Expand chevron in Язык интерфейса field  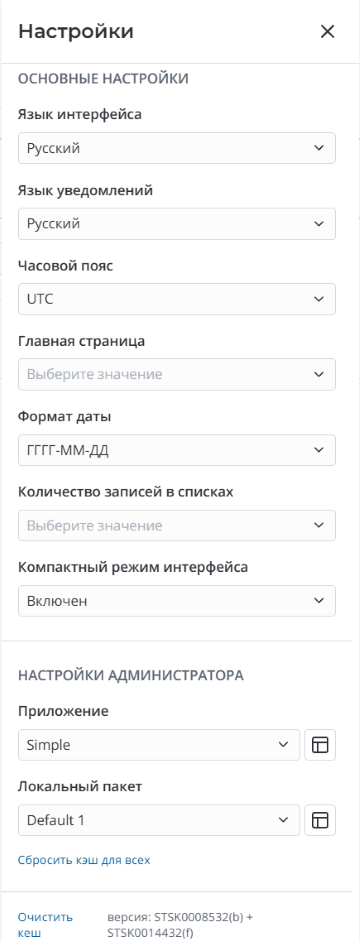(319, 148)
